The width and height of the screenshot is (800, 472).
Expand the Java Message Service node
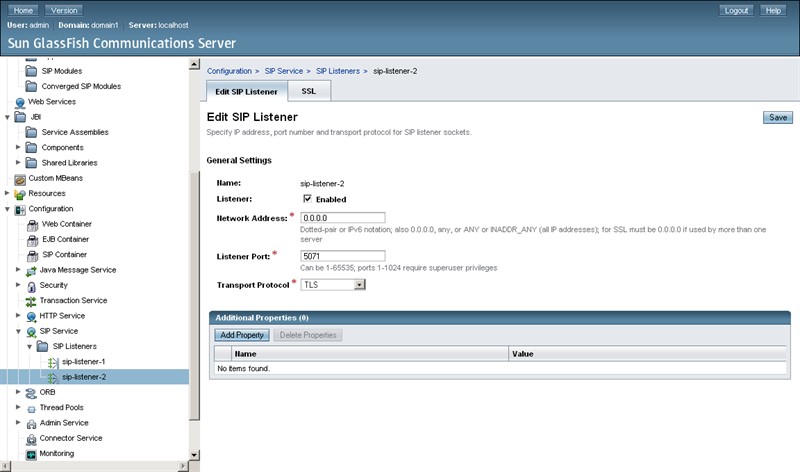point(18,270)
